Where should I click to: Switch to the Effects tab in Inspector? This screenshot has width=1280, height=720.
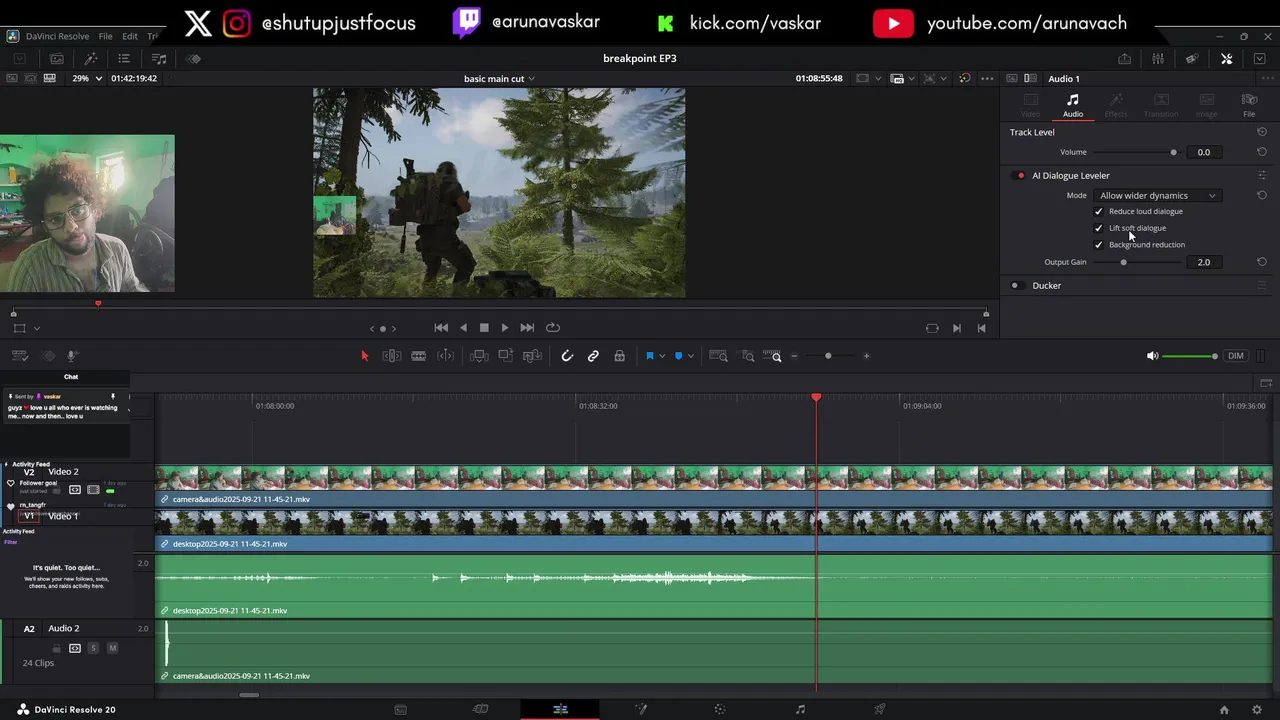[x=1116, y=105]
